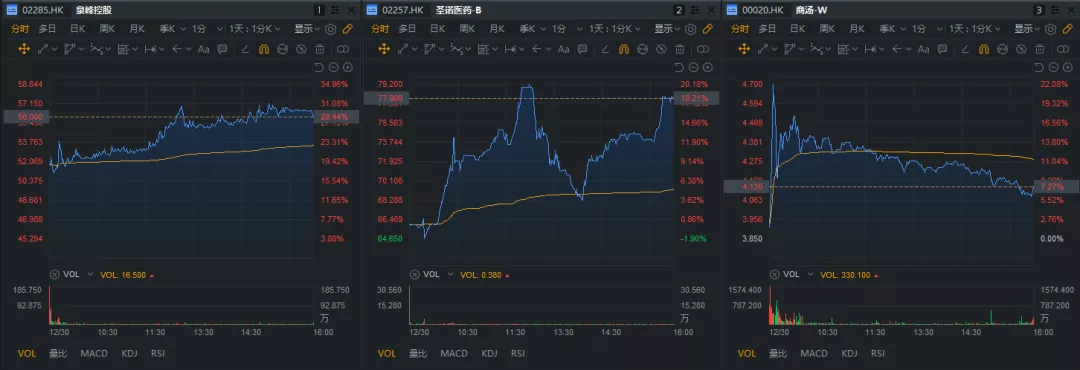Add a comment note in the 02285.HK panel
This screenshot has width=1080, height=370.
click(x=222, y=49)
